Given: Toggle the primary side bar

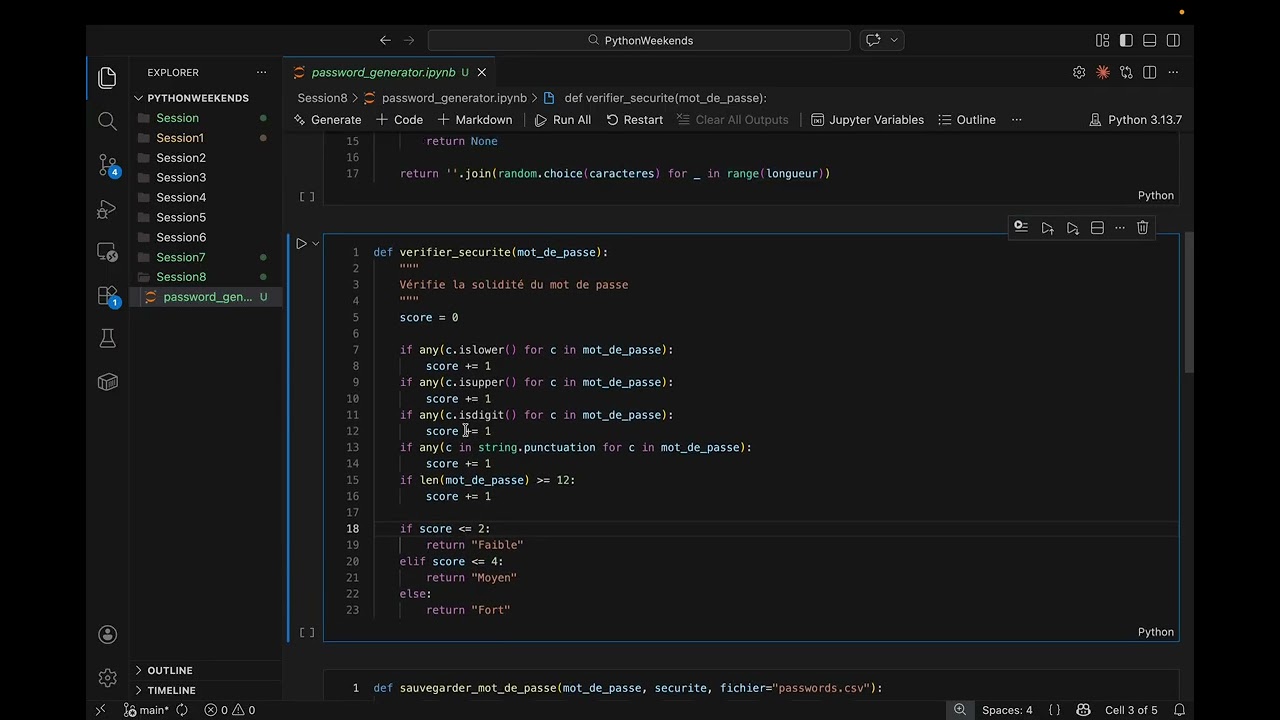Looking at the screenshot, I should (x=1126, y=40).
